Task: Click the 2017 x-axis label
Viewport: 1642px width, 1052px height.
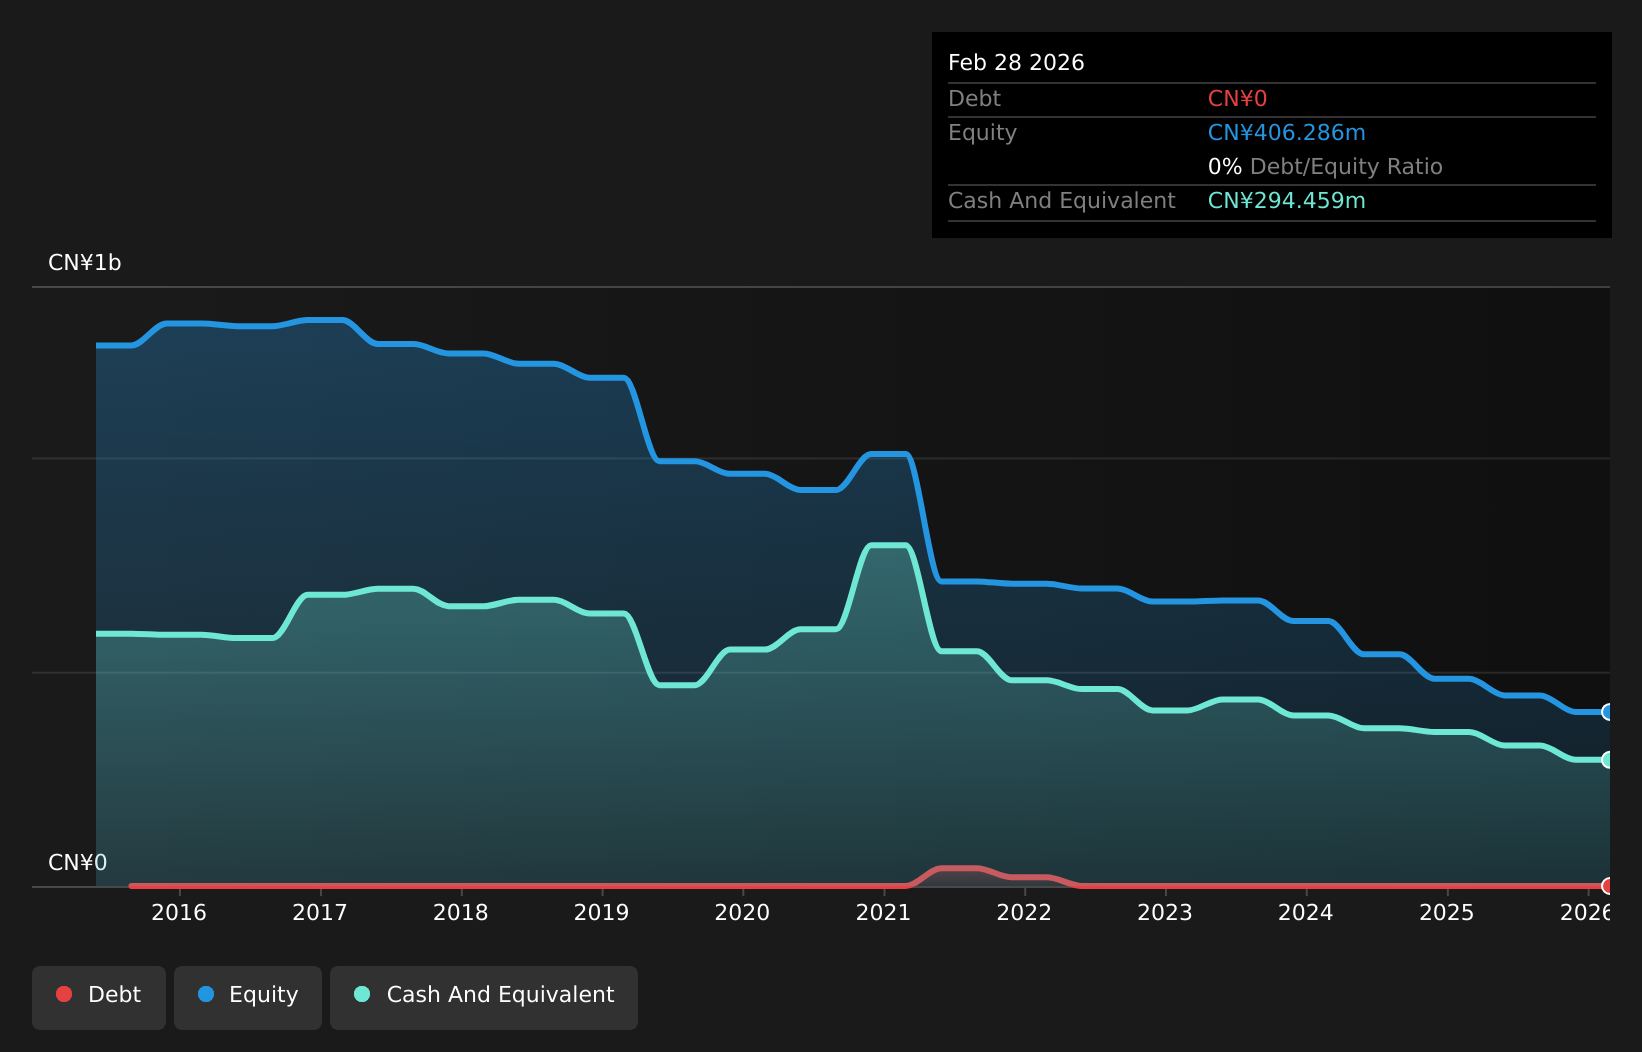Action: coord(320,913)
